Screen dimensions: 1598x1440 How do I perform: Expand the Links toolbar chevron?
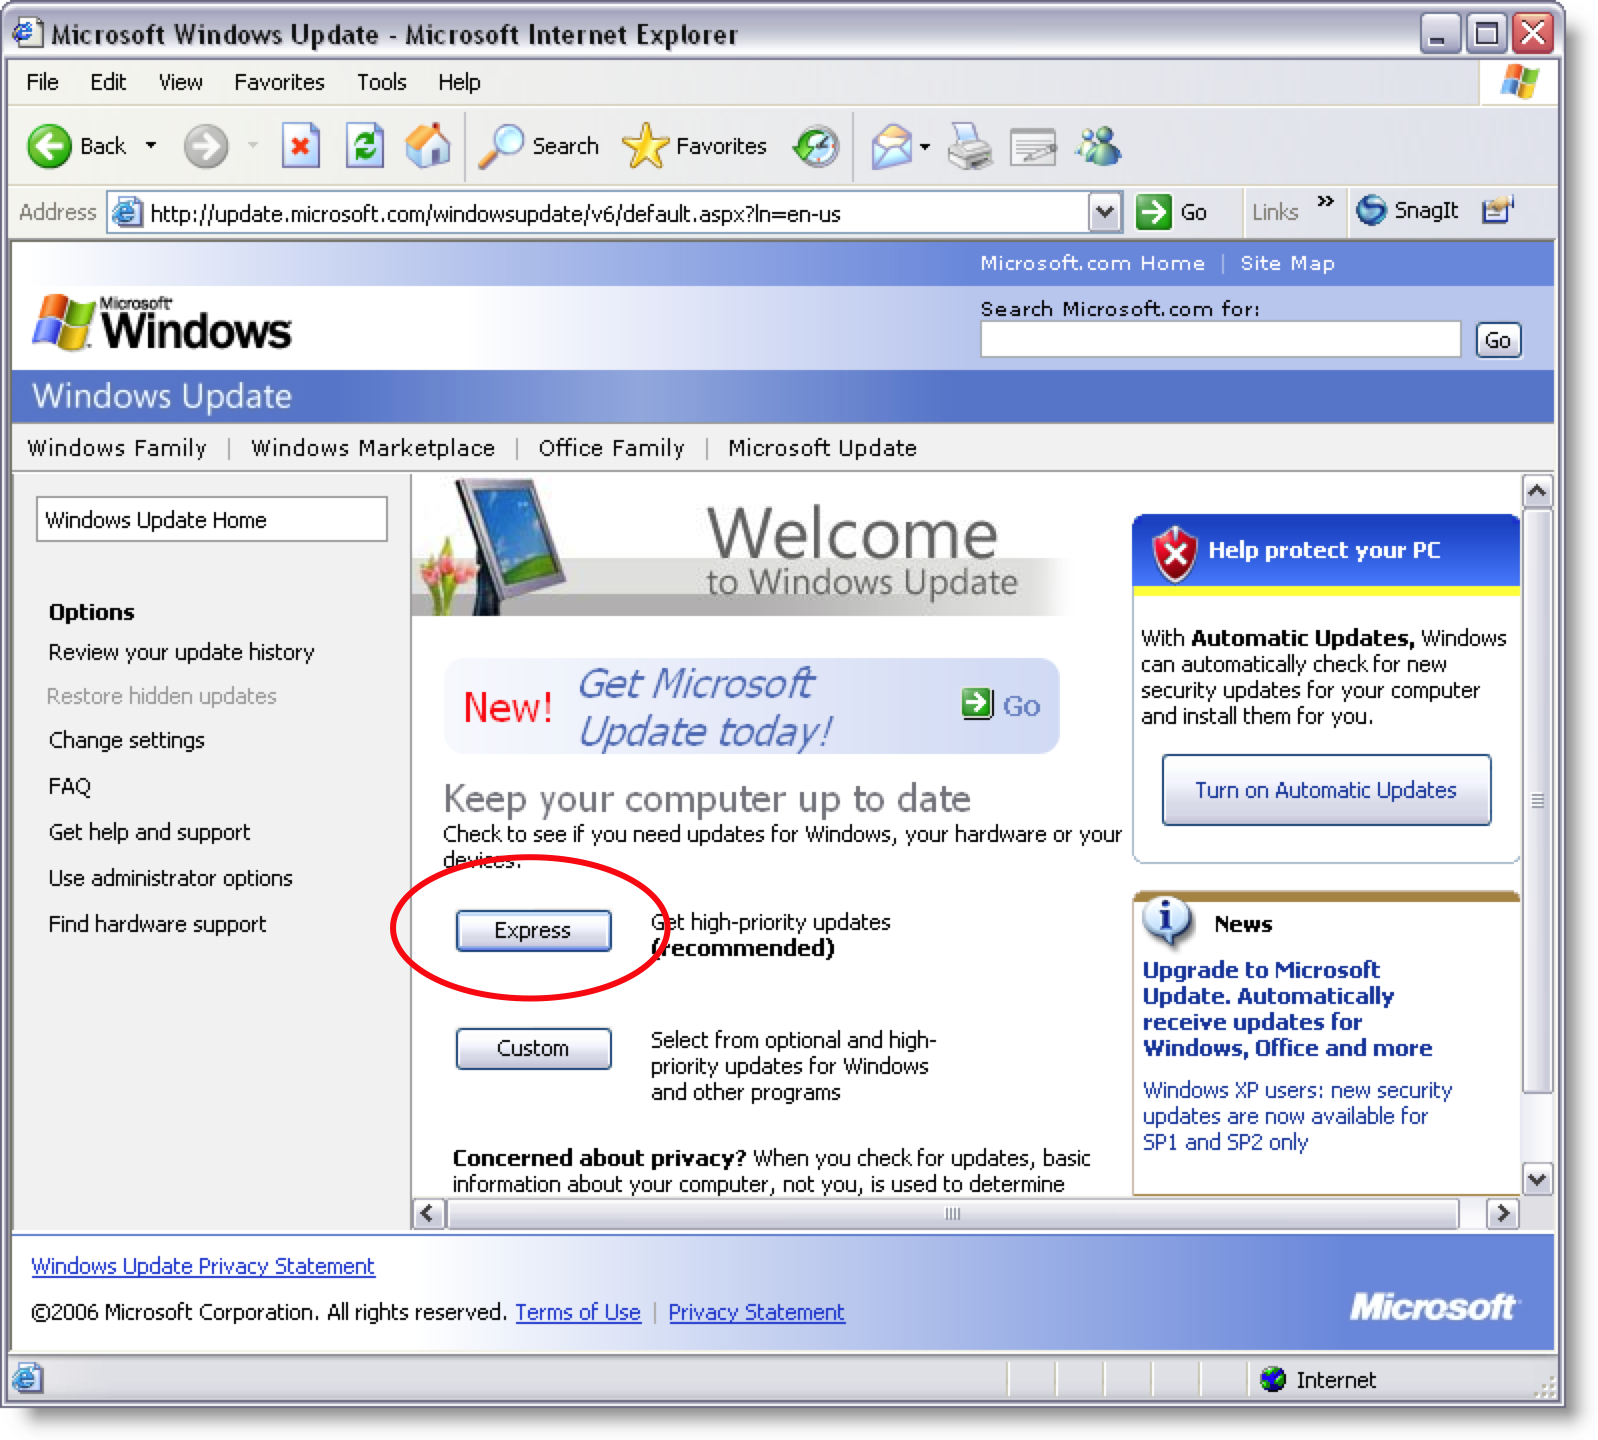click(x=1326, y=202)
